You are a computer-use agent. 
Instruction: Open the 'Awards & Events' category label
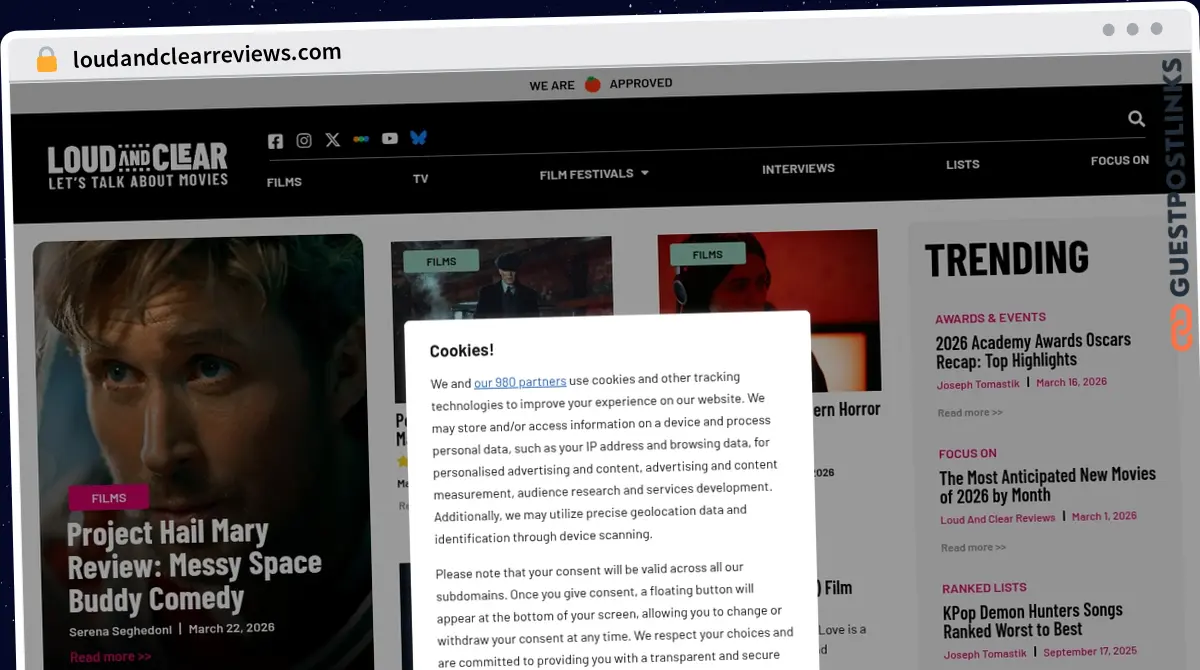click(x=990, y=318)
